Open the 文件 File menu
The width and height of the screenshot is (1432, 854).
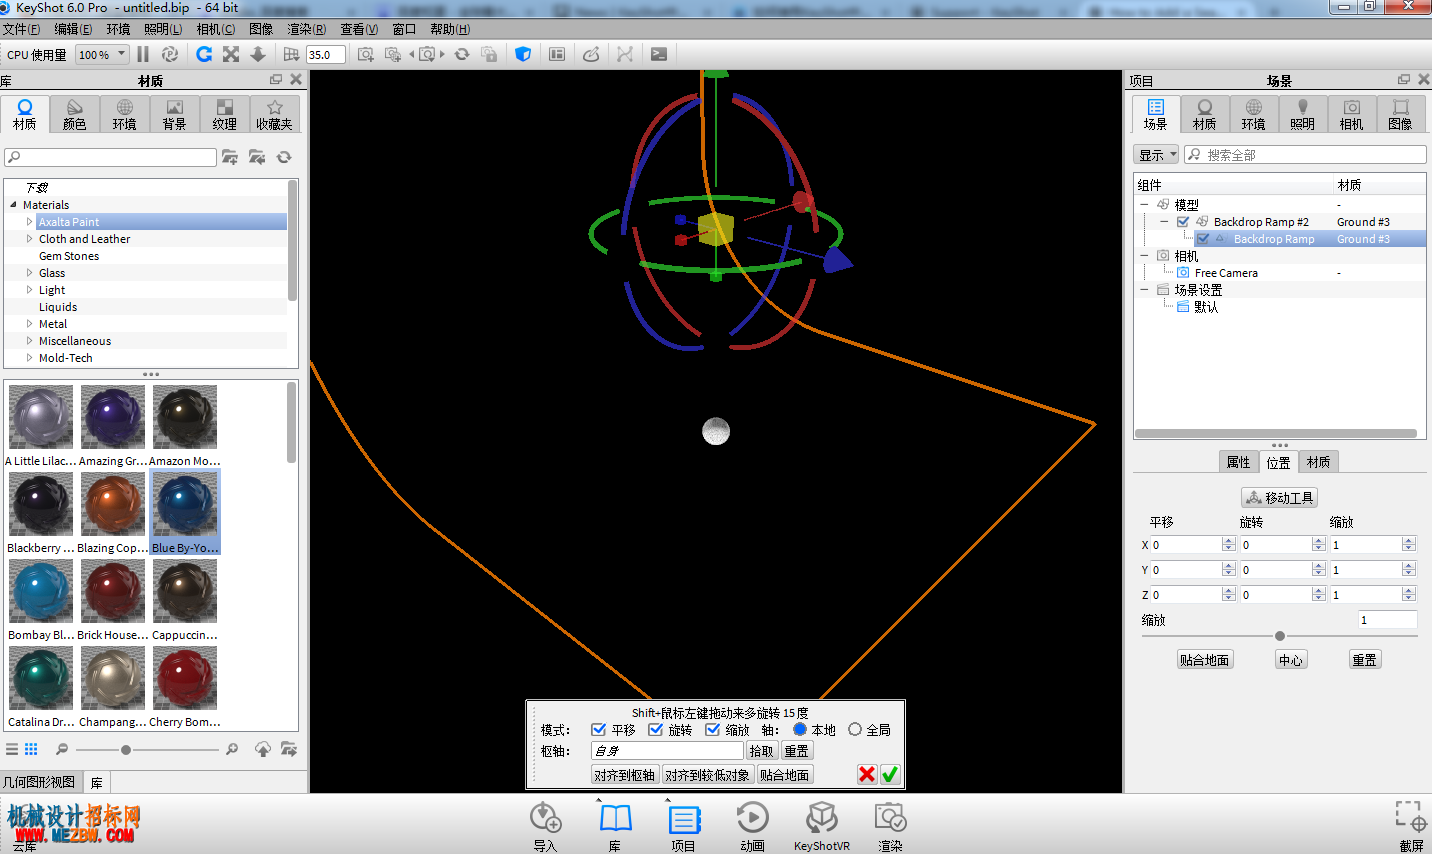(x=21, y=29)
